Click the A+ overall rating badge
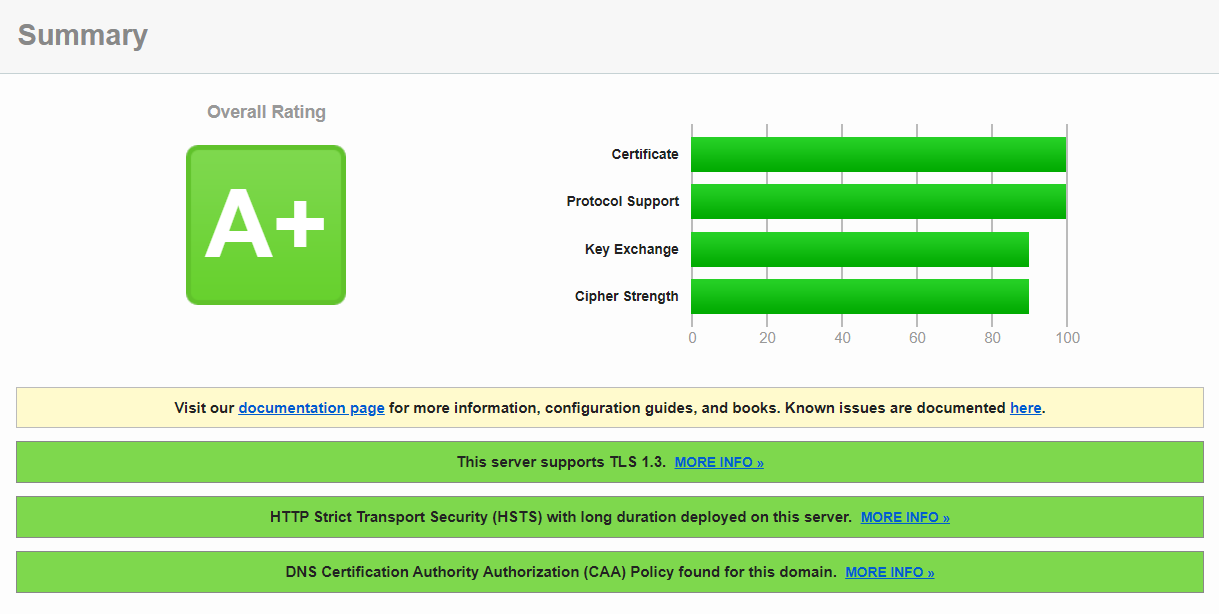Viewport: 1219px width, 614px height. tap(266, 225)
